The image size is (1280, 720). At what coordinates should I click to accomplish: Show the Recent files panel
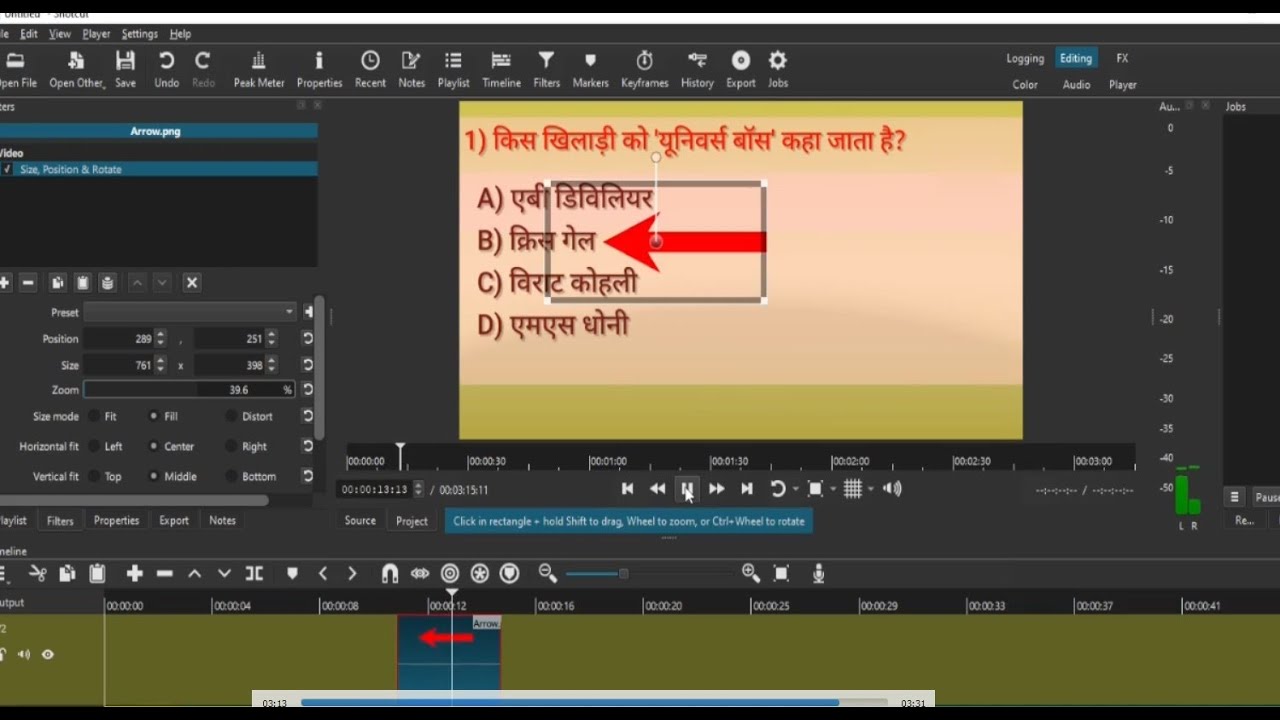coord(370,69)
